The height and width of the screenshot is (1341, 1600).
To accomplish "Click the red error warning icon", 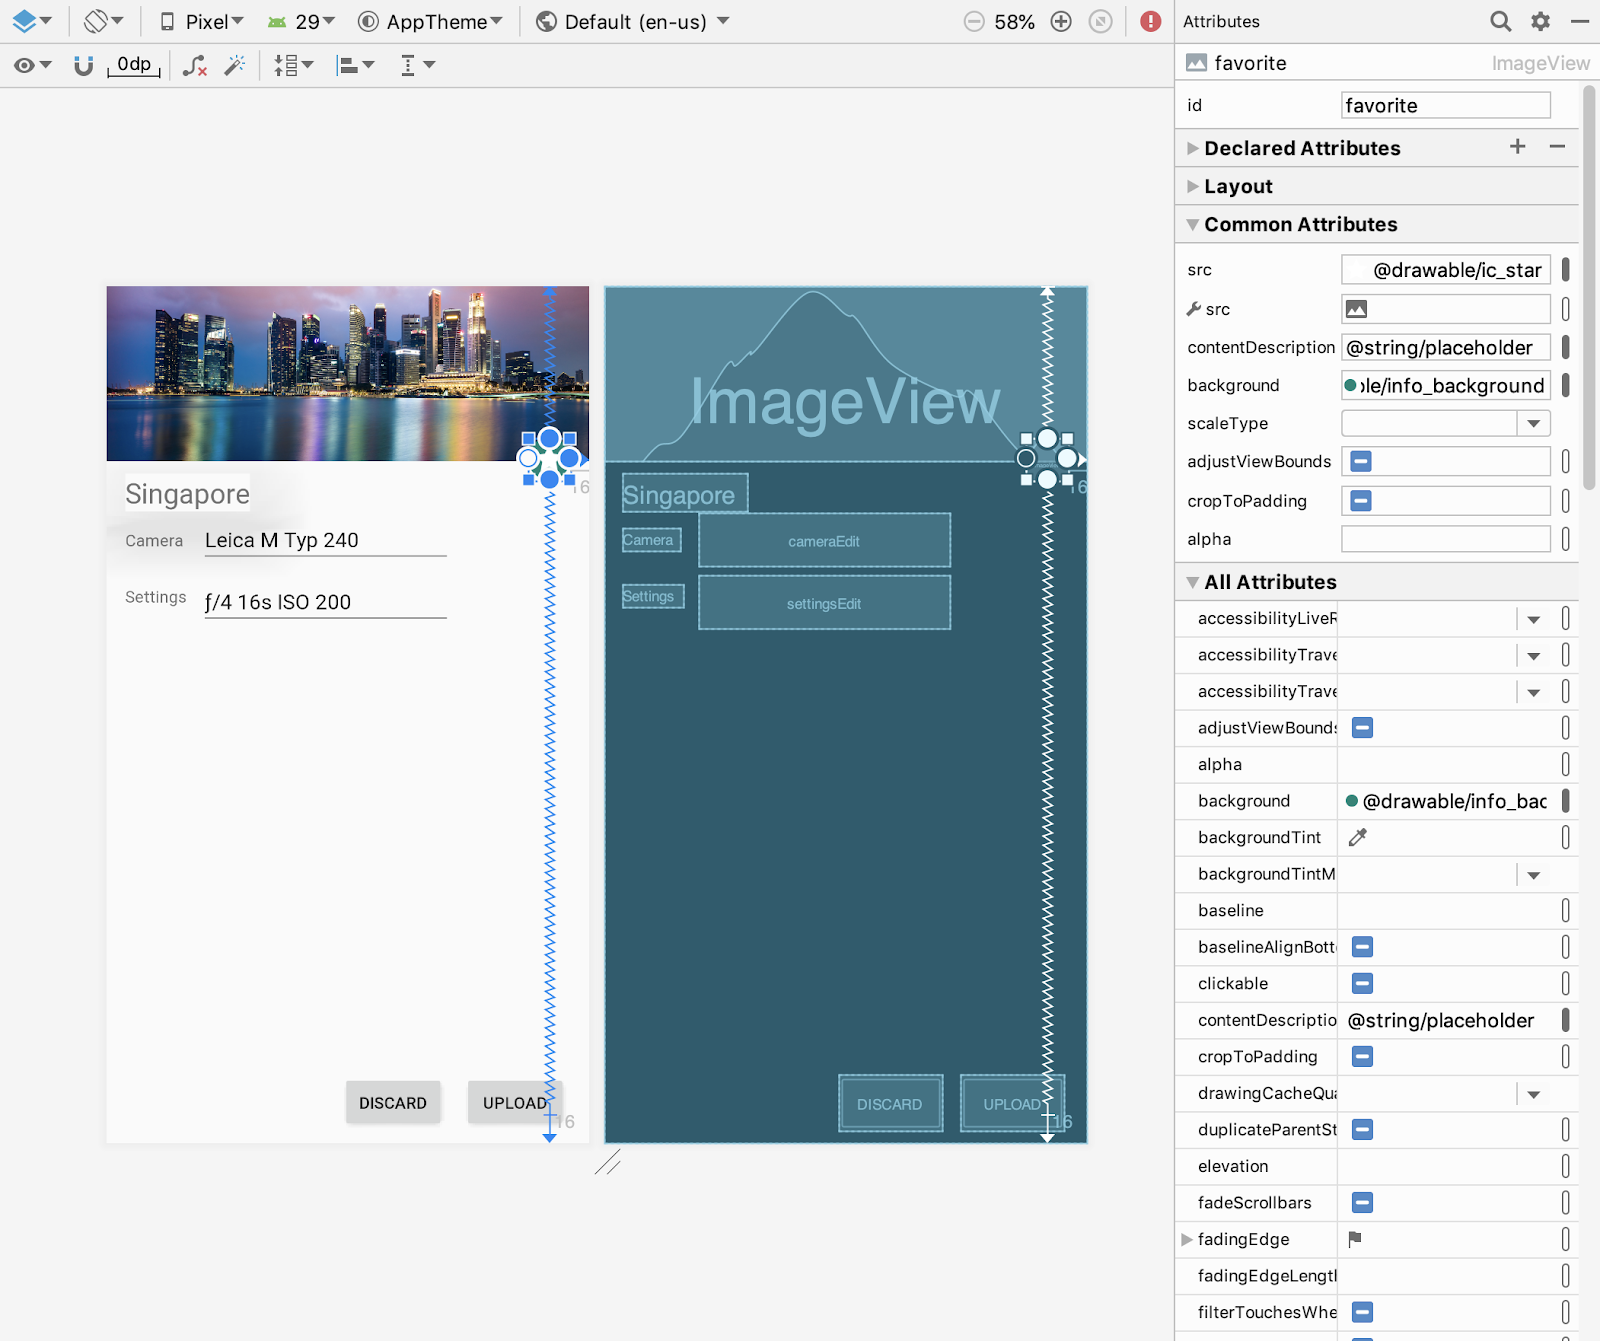I will click(1151, 22).
